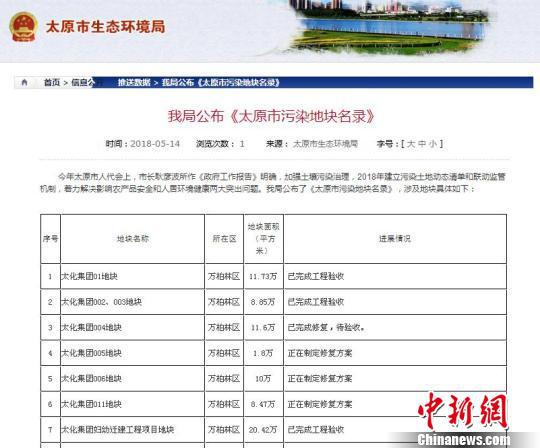Click 正在制定修复方案 in the 006地块 row
The width and height of the screenshot is (540, 448).
pos(320,378)
